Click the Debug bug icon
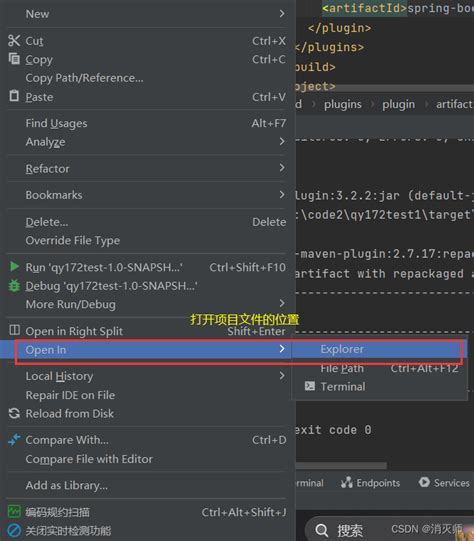 (x=14, y=285)
